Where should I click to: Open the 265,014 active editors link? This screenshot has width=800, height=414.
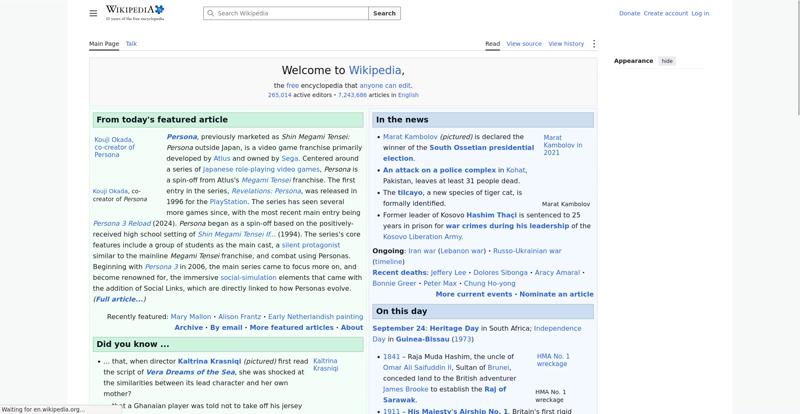(280, 95)
